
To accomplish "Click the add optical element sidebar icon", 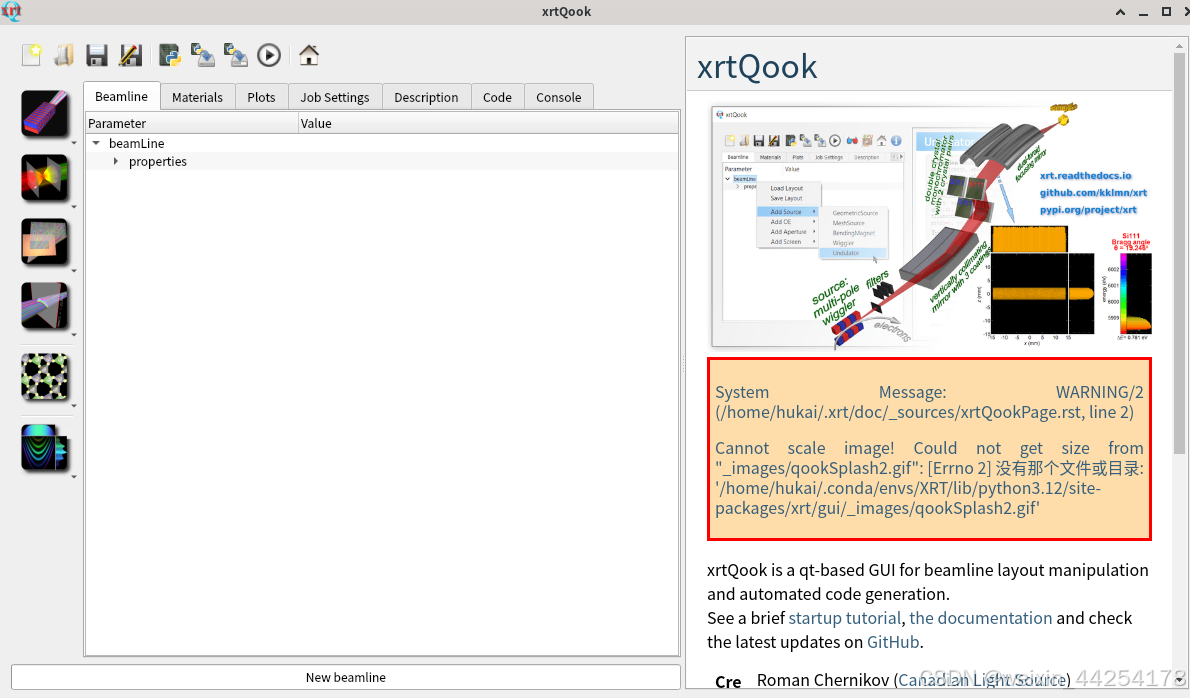I will [x=45, y=178].
